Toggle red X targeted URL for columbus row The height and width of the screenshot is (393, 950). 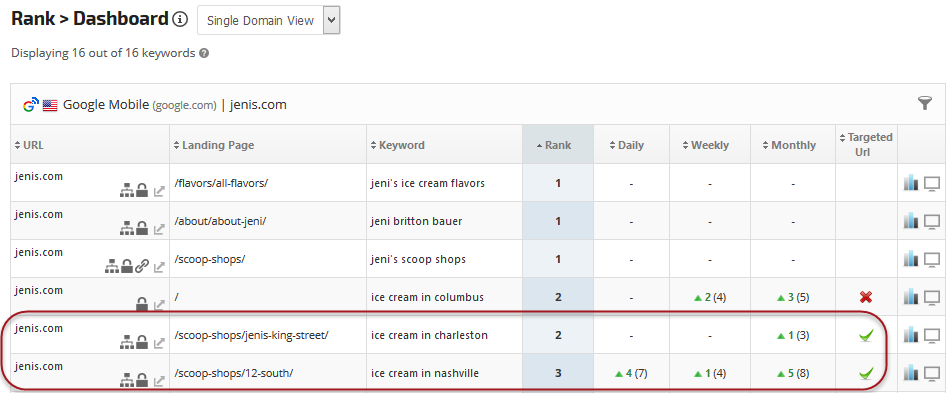866,297
